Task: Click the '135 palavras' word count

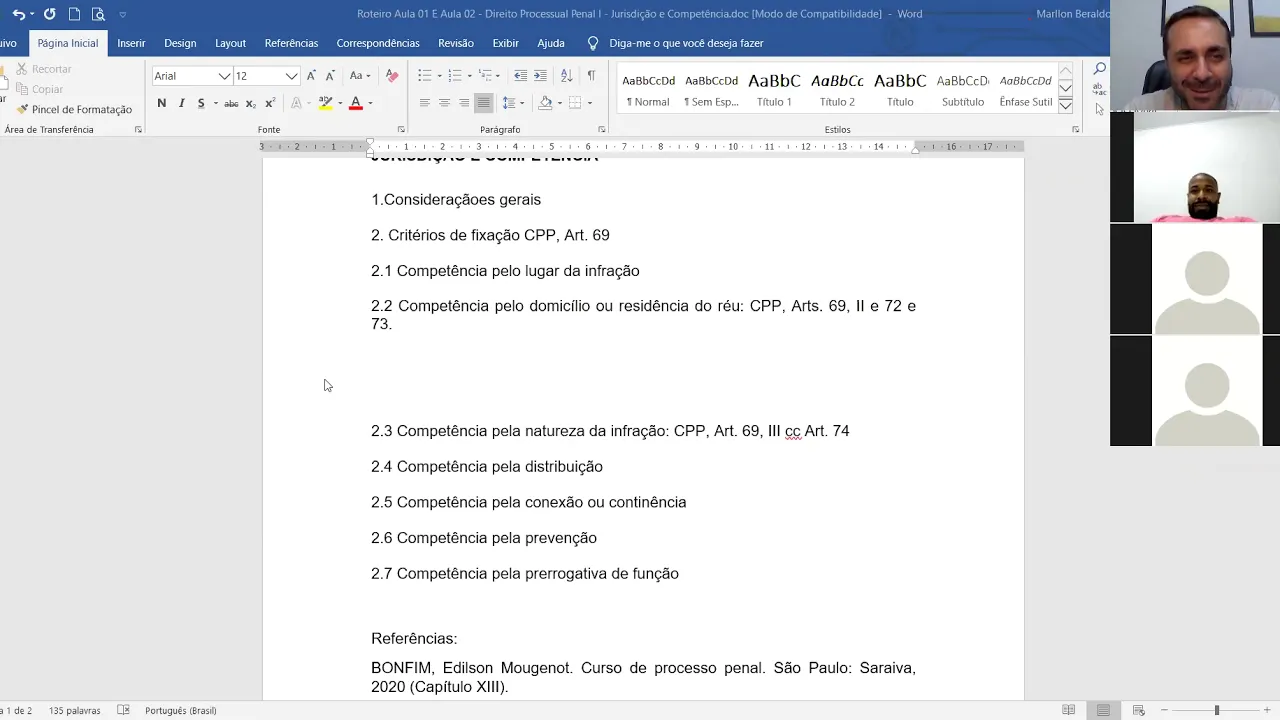Action: pos(75,710)
